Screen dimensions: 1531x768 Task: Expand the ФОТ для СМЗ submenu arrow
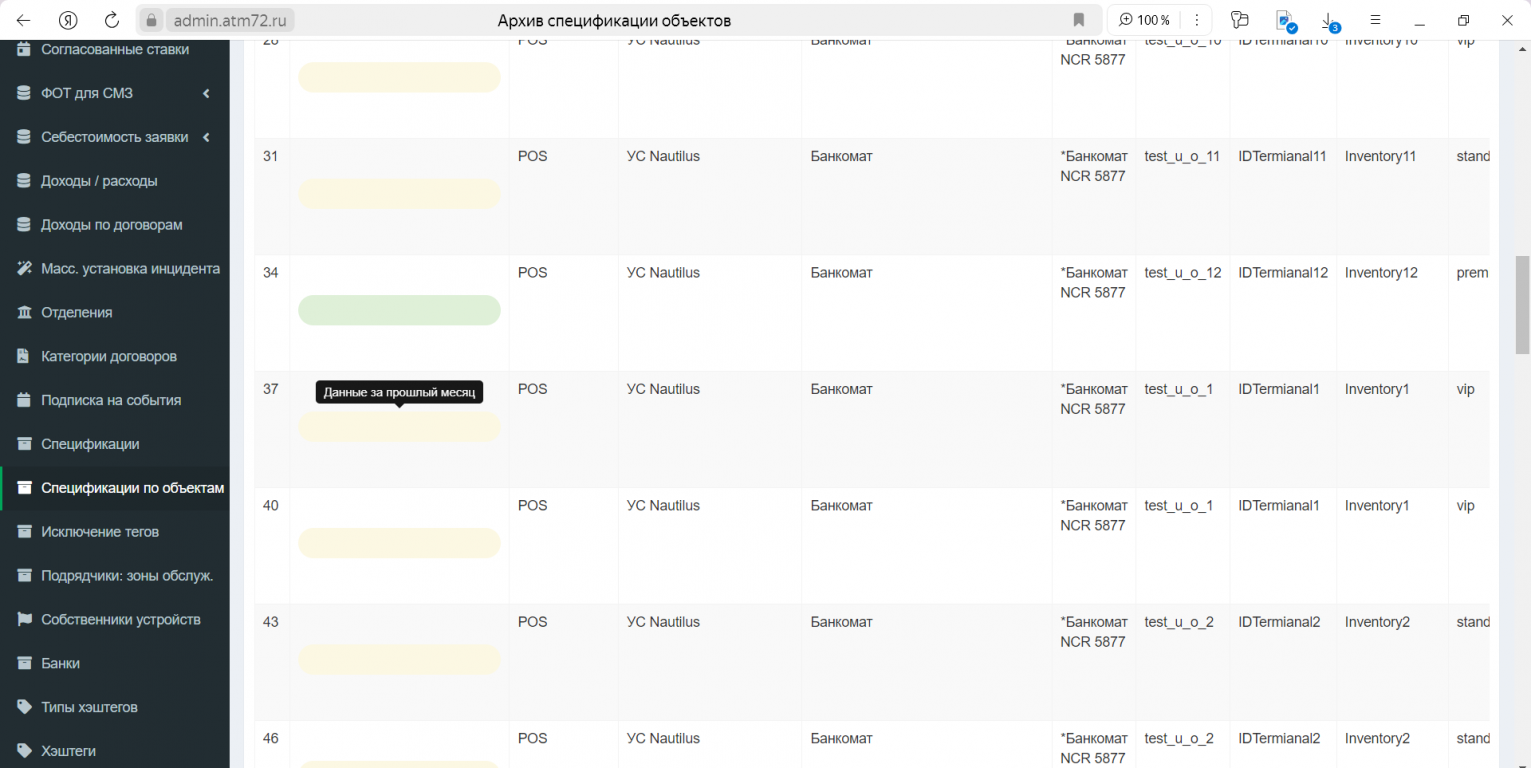[x=206, y=94]
